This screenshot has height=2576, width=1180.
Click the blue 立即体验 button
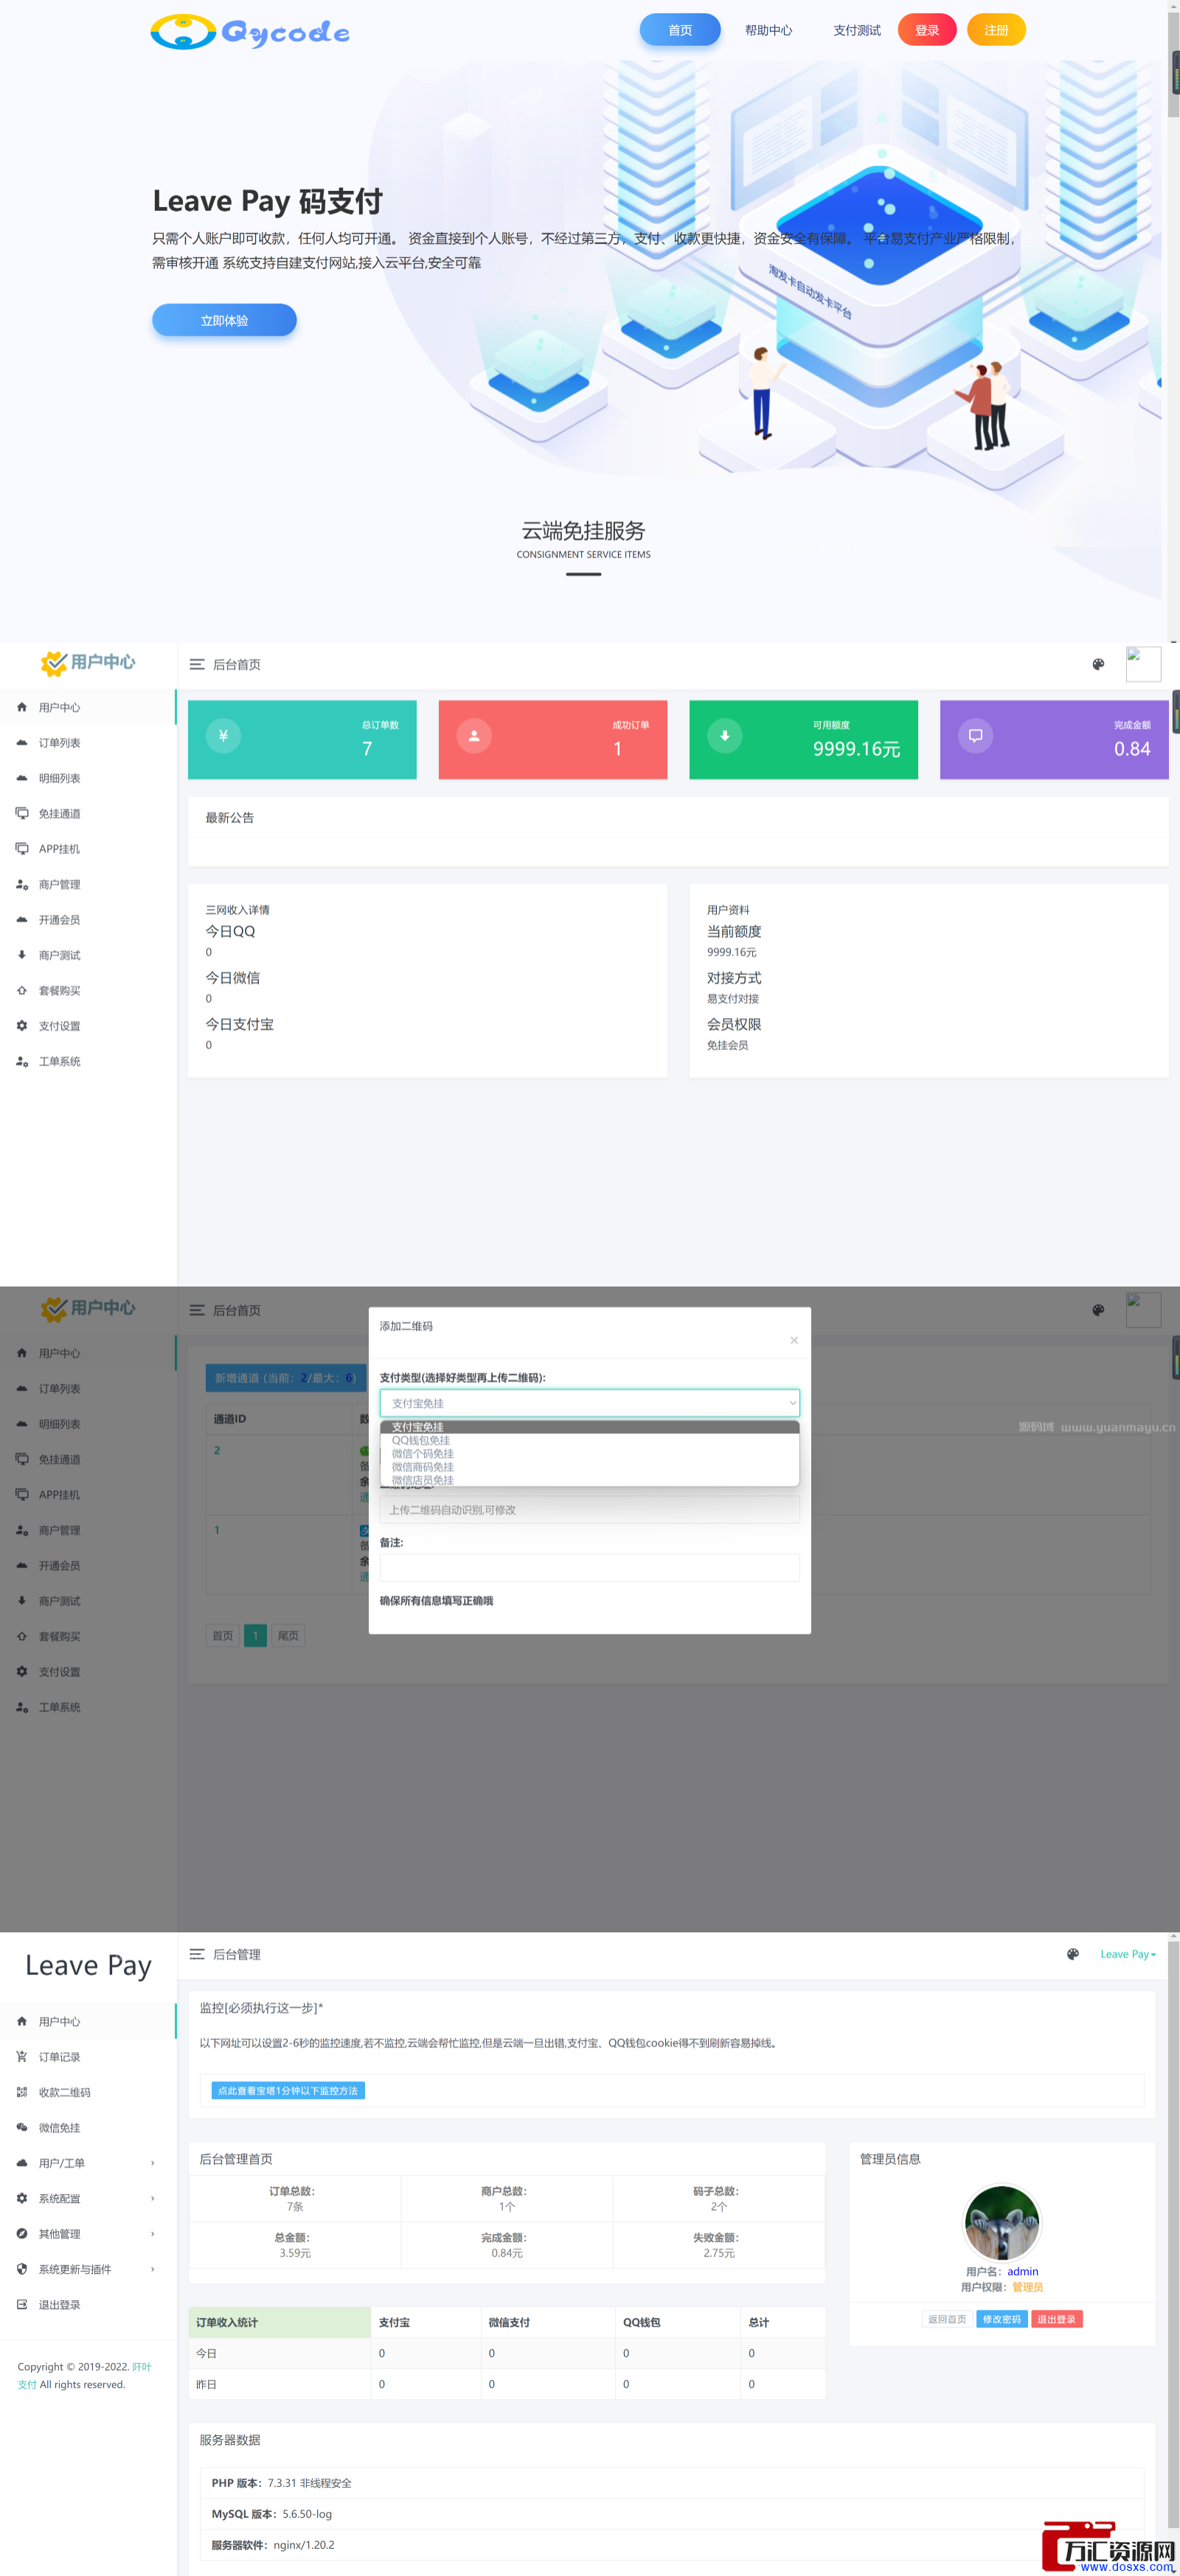224,320
